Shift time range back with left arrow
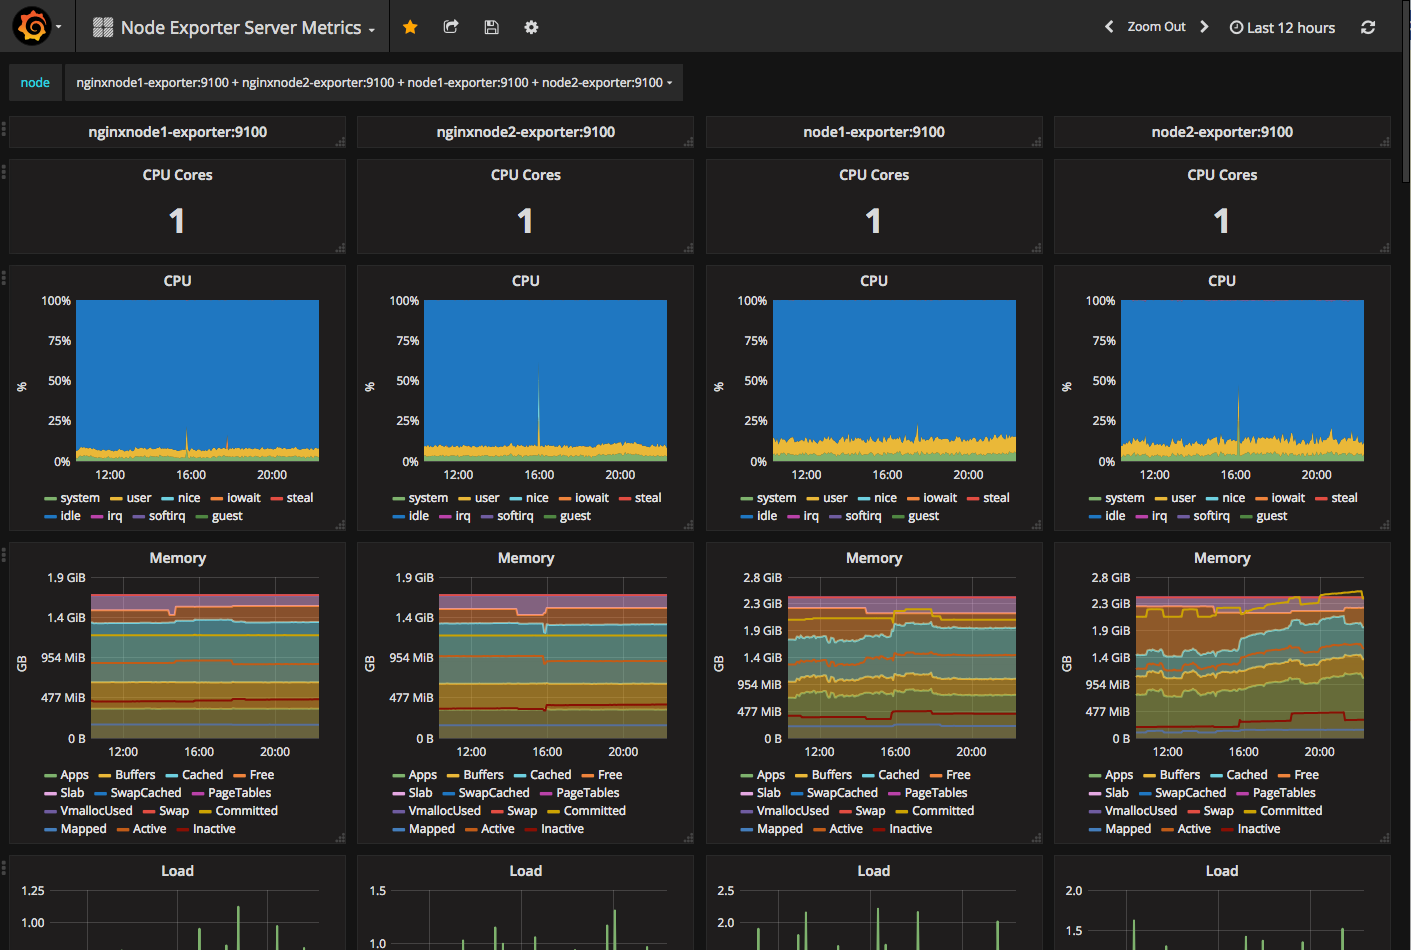This screenshot has width=1411, height=950. coord(1108,27)
